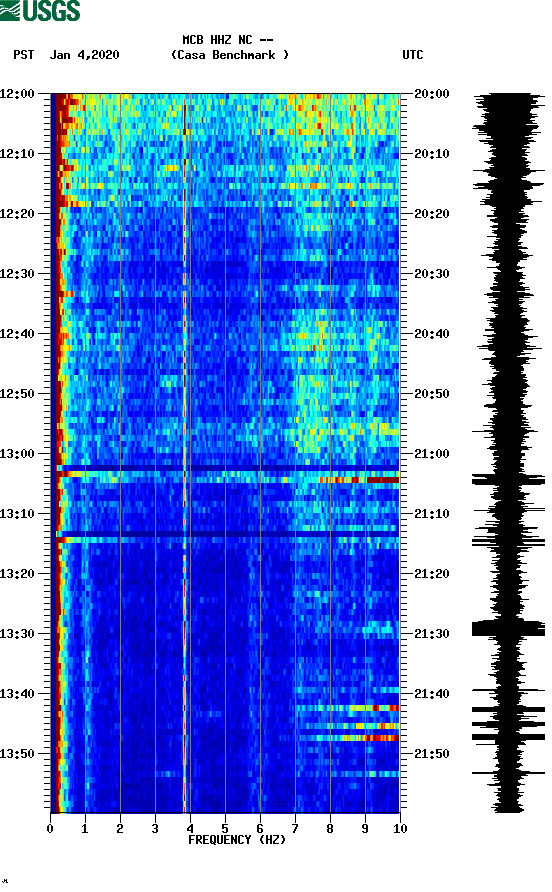Click the '3' frequency axis tick label
Screen dimensions: 552x892
click(x=155, y=829)
